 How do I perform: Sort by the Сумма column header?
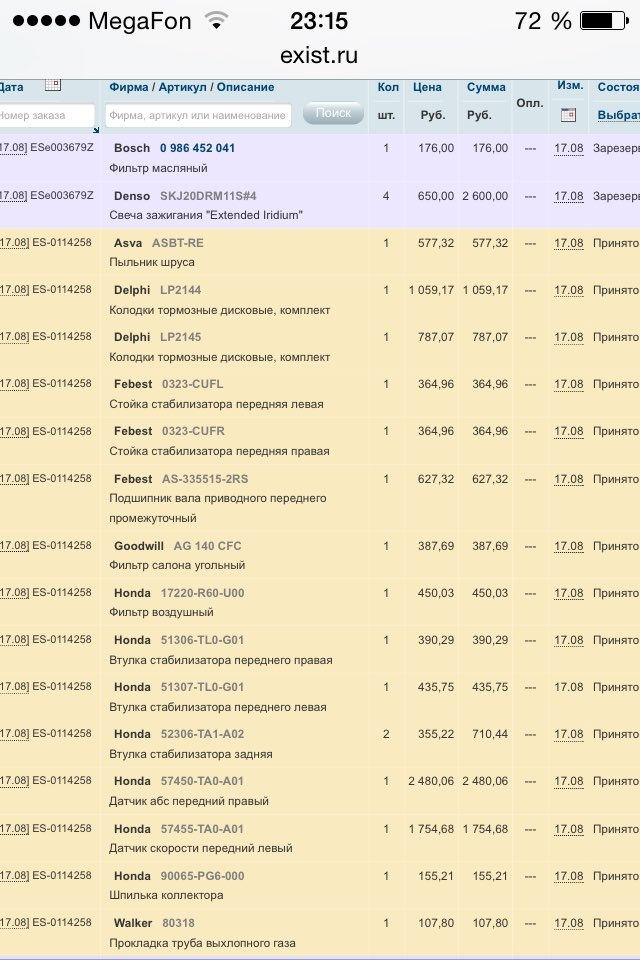tap(486, 87)
